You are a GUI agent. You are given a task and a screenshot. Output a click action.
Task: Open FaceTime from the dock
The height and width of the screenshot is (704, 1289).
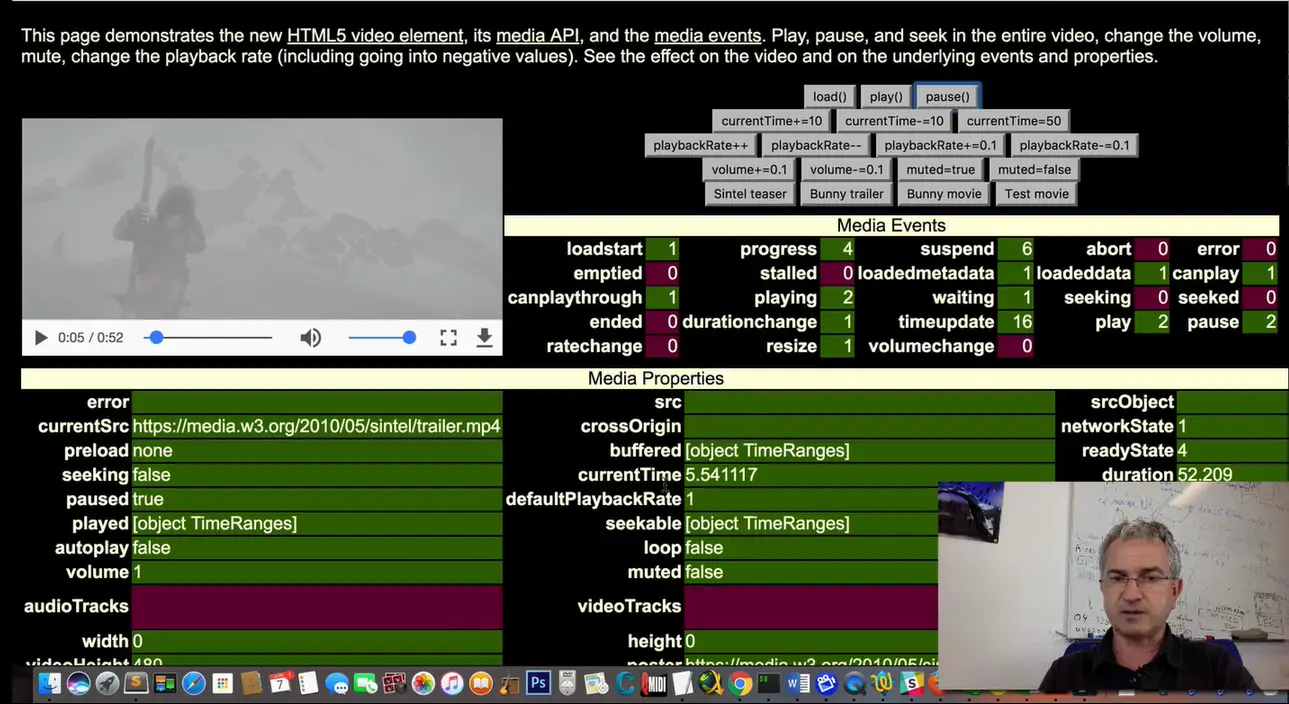[365, 684]
